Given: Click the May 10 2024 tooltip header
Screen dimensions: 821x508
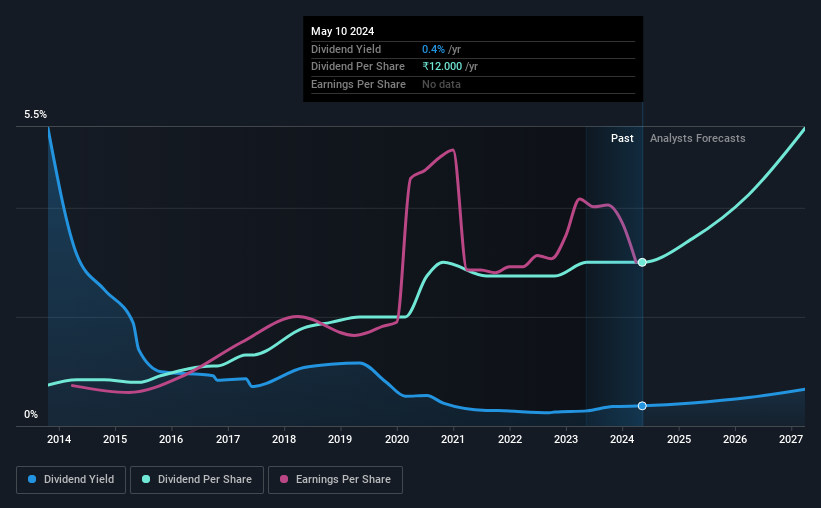Looking at the screenshot, I should pyautogui.click(x=342, y=31).
